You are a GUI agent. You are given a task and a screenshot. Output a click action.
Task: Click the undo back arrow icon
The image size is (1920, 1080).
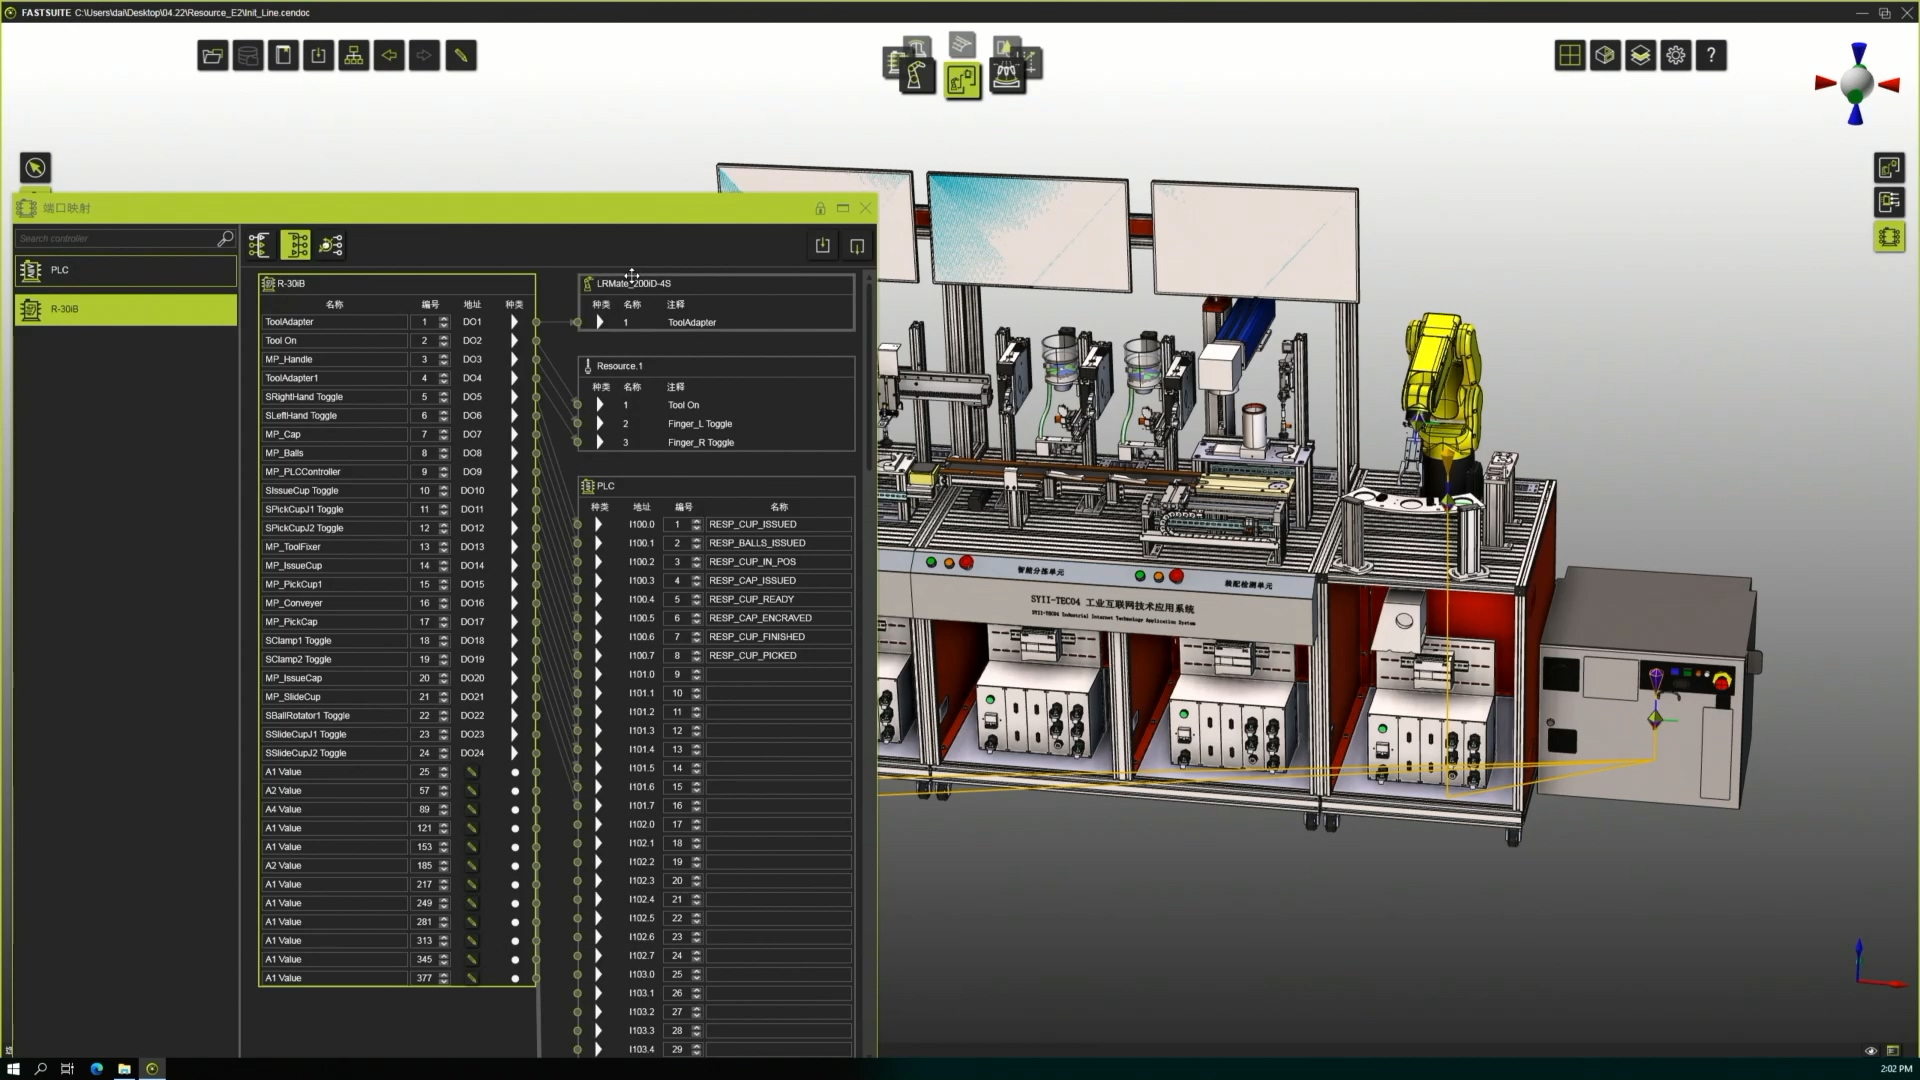tap(389, 56)
